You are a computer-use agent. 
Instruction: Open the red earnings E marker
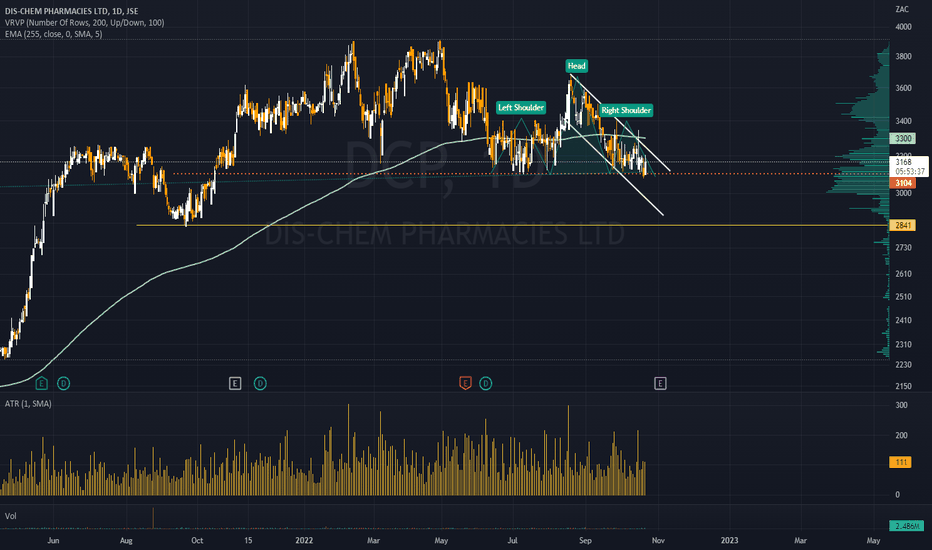[x=465, y=384]
